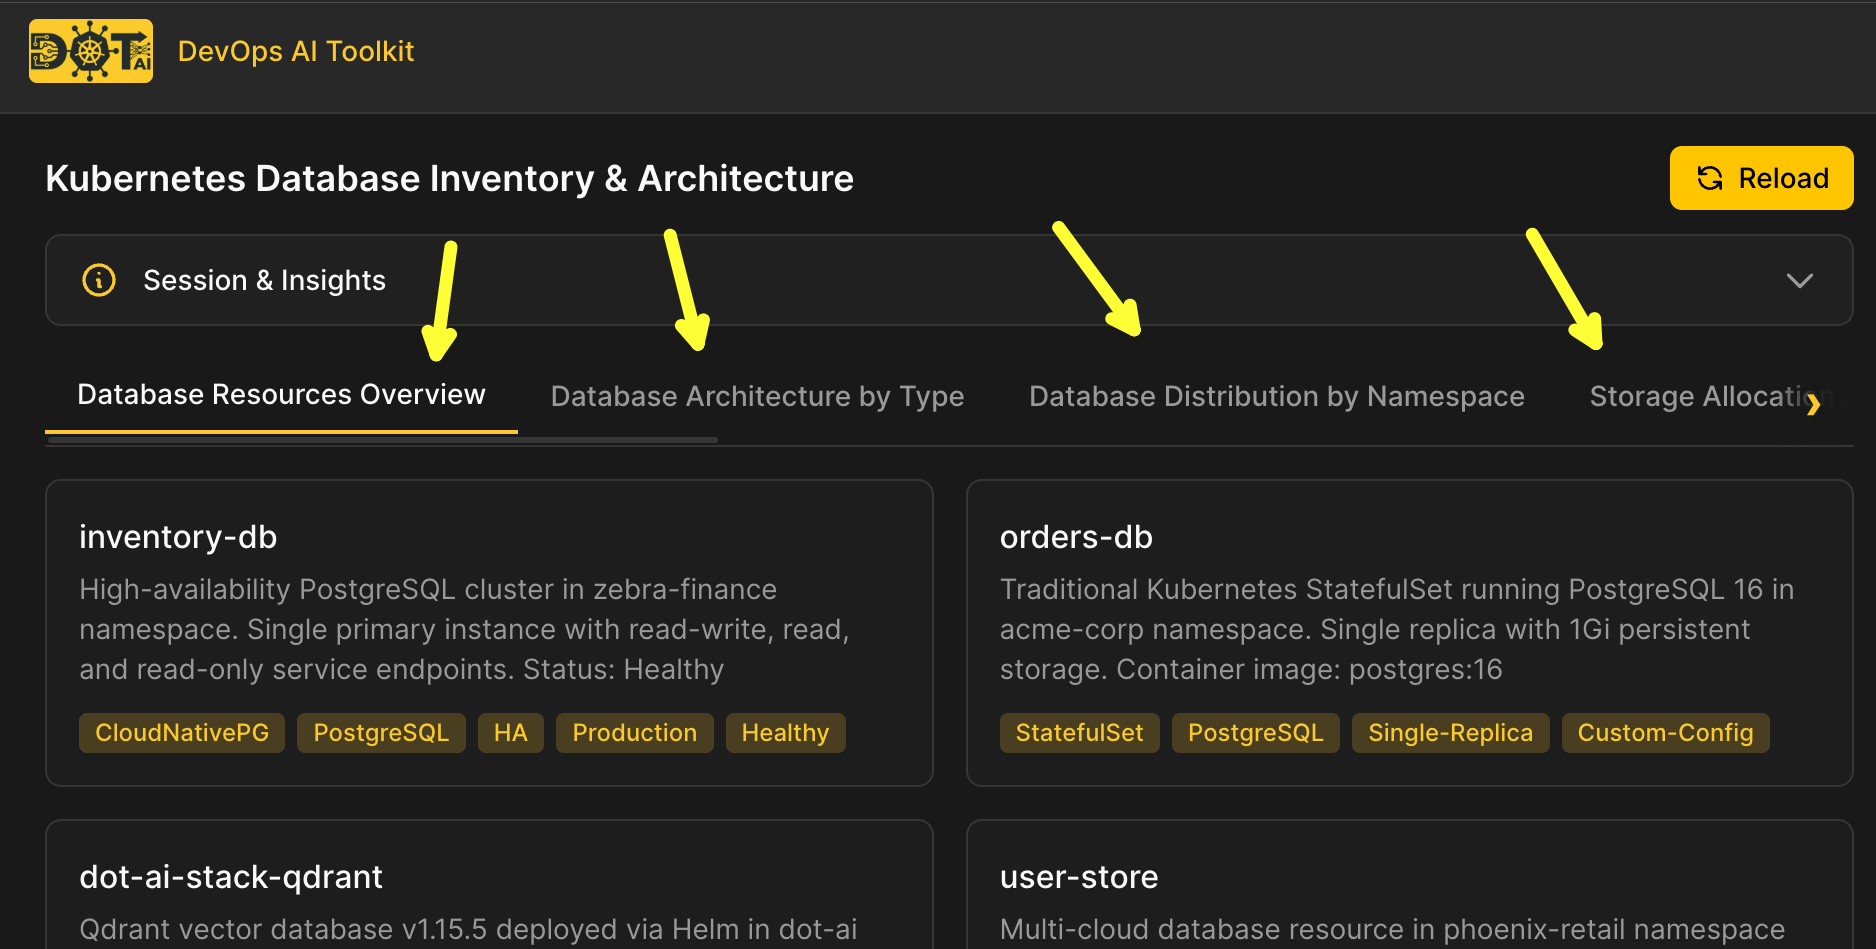Expand the Session & Insights chevron
Image resolution: width=1876 pixels, height=949 pixels.
coord(1799,281)
